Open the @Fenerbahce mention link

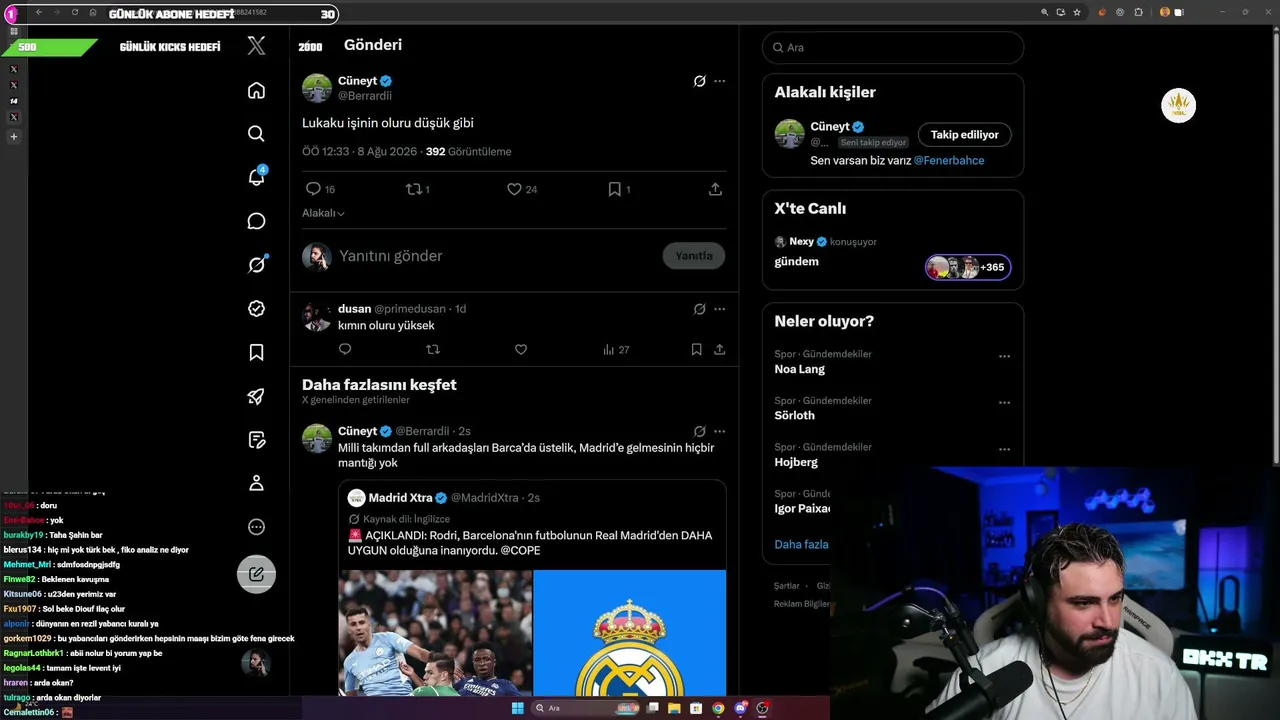(949, 160)
